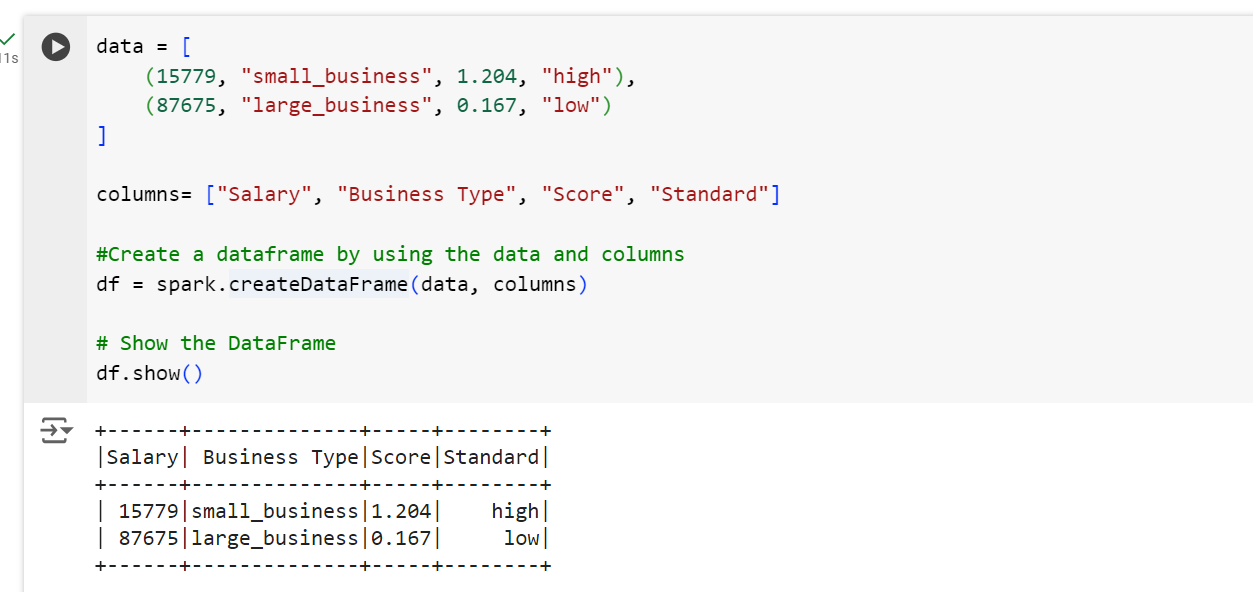Click the Score value 1.204 in the output
Screen dimensions: 1253x592
[400, 511]
